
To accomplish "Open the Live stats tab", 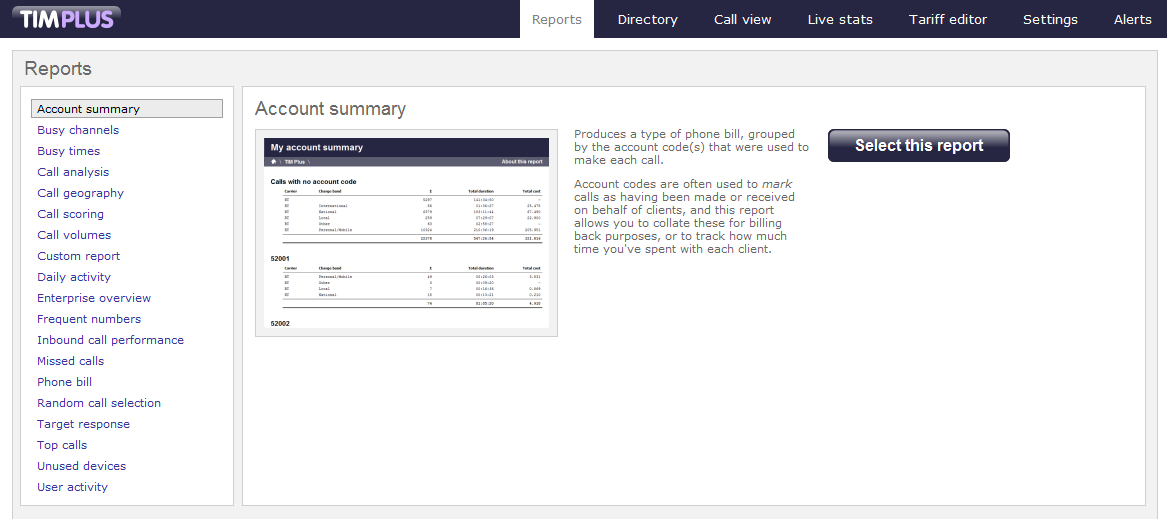I will point(840,19).
